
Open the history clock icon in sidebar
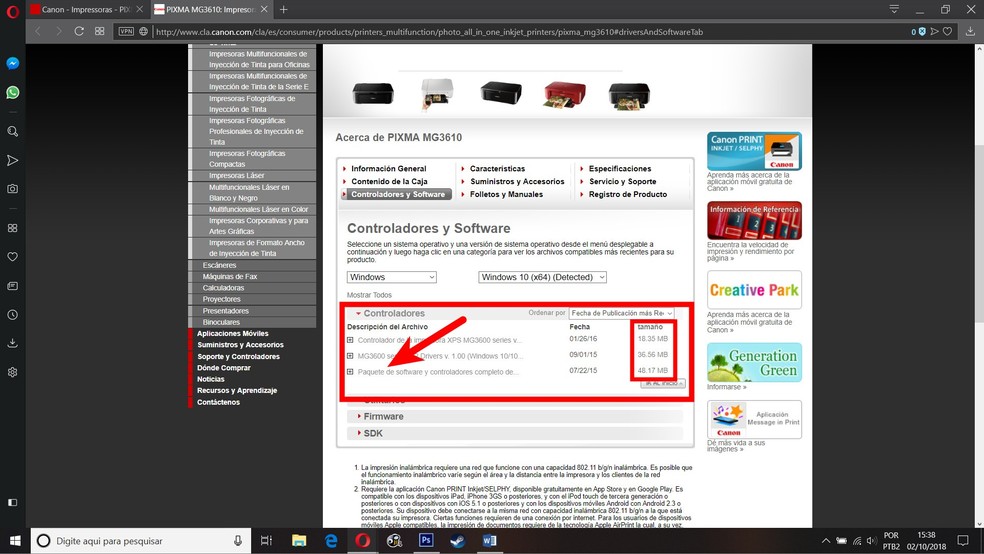13,314
